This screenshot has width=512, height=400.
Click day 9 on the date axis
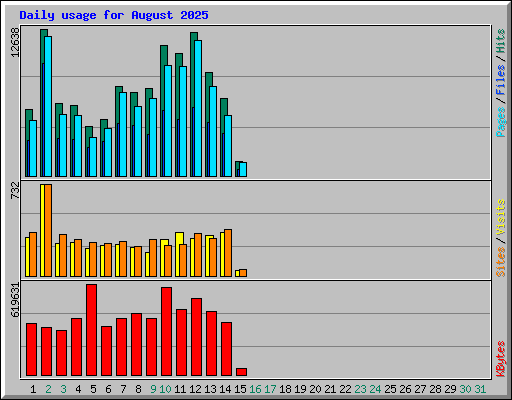153,389
